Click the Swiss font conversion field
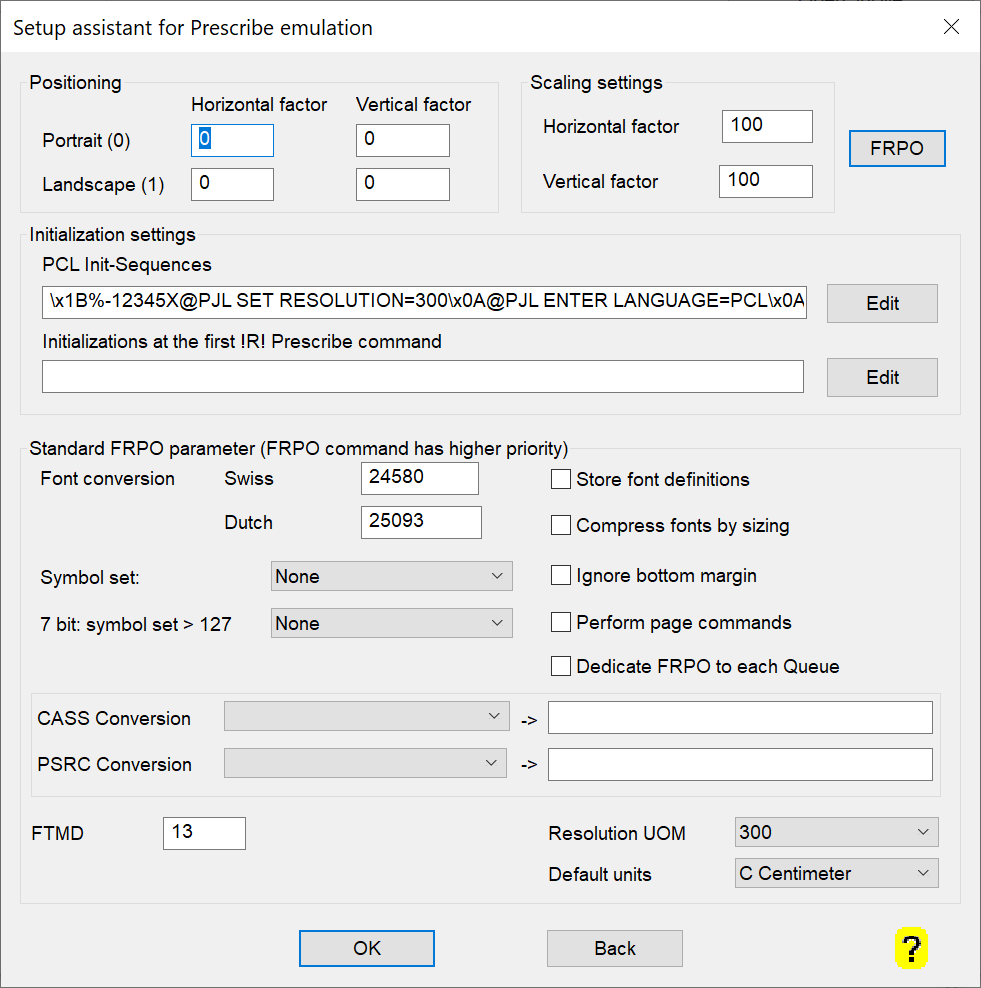 tap(419, 478)
